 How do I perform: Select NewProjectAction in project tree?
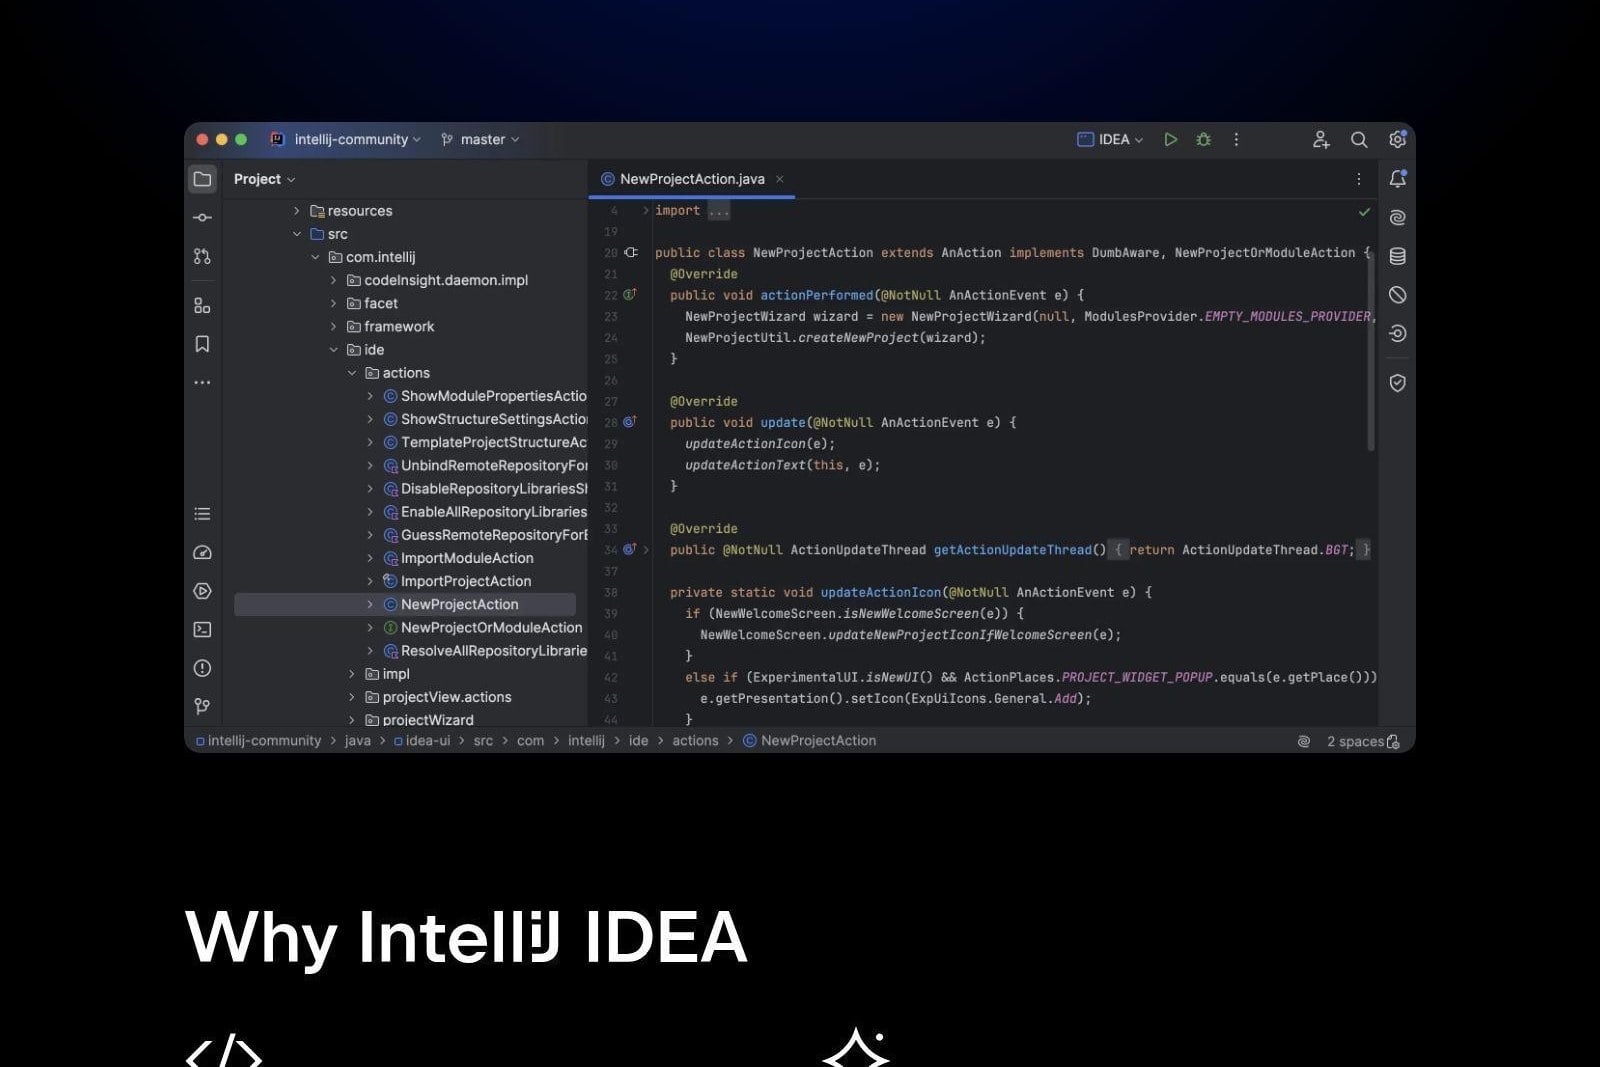(x=405, y=604)
